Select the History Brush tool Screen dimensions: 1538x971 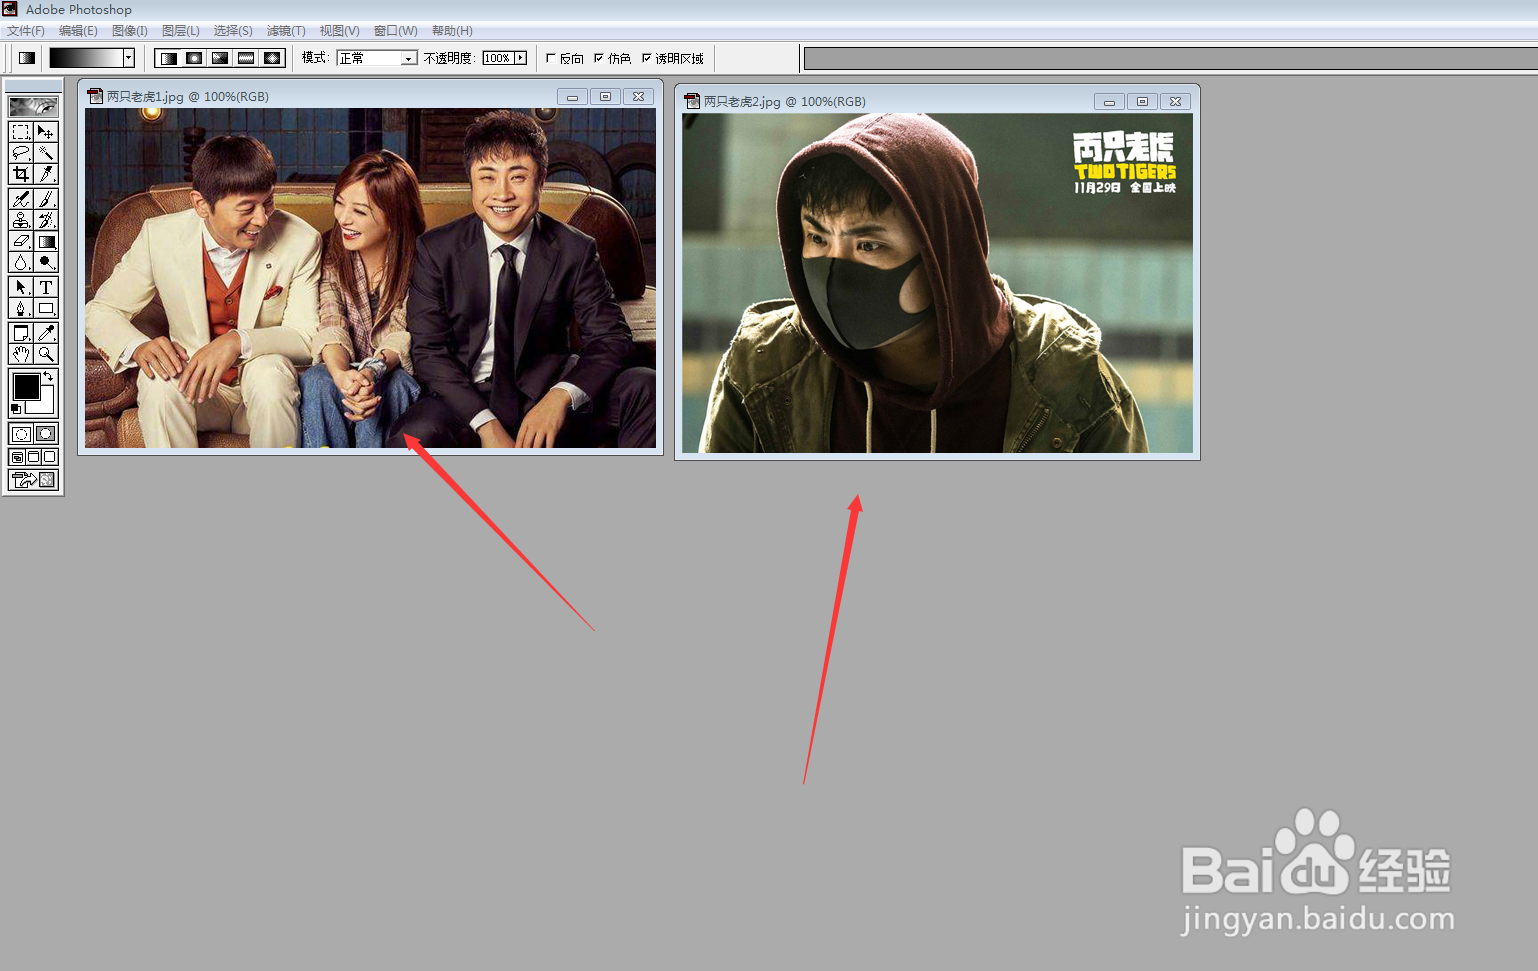coord(46,220)
